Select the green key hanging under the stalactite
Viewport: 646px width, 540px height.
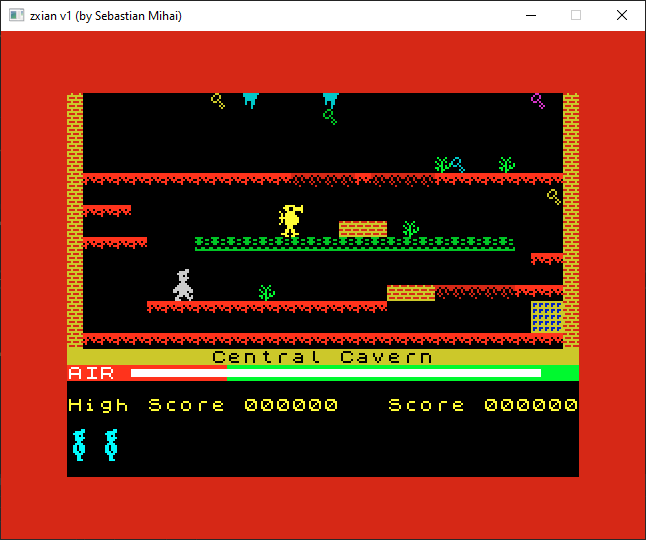tap(330, 117)
